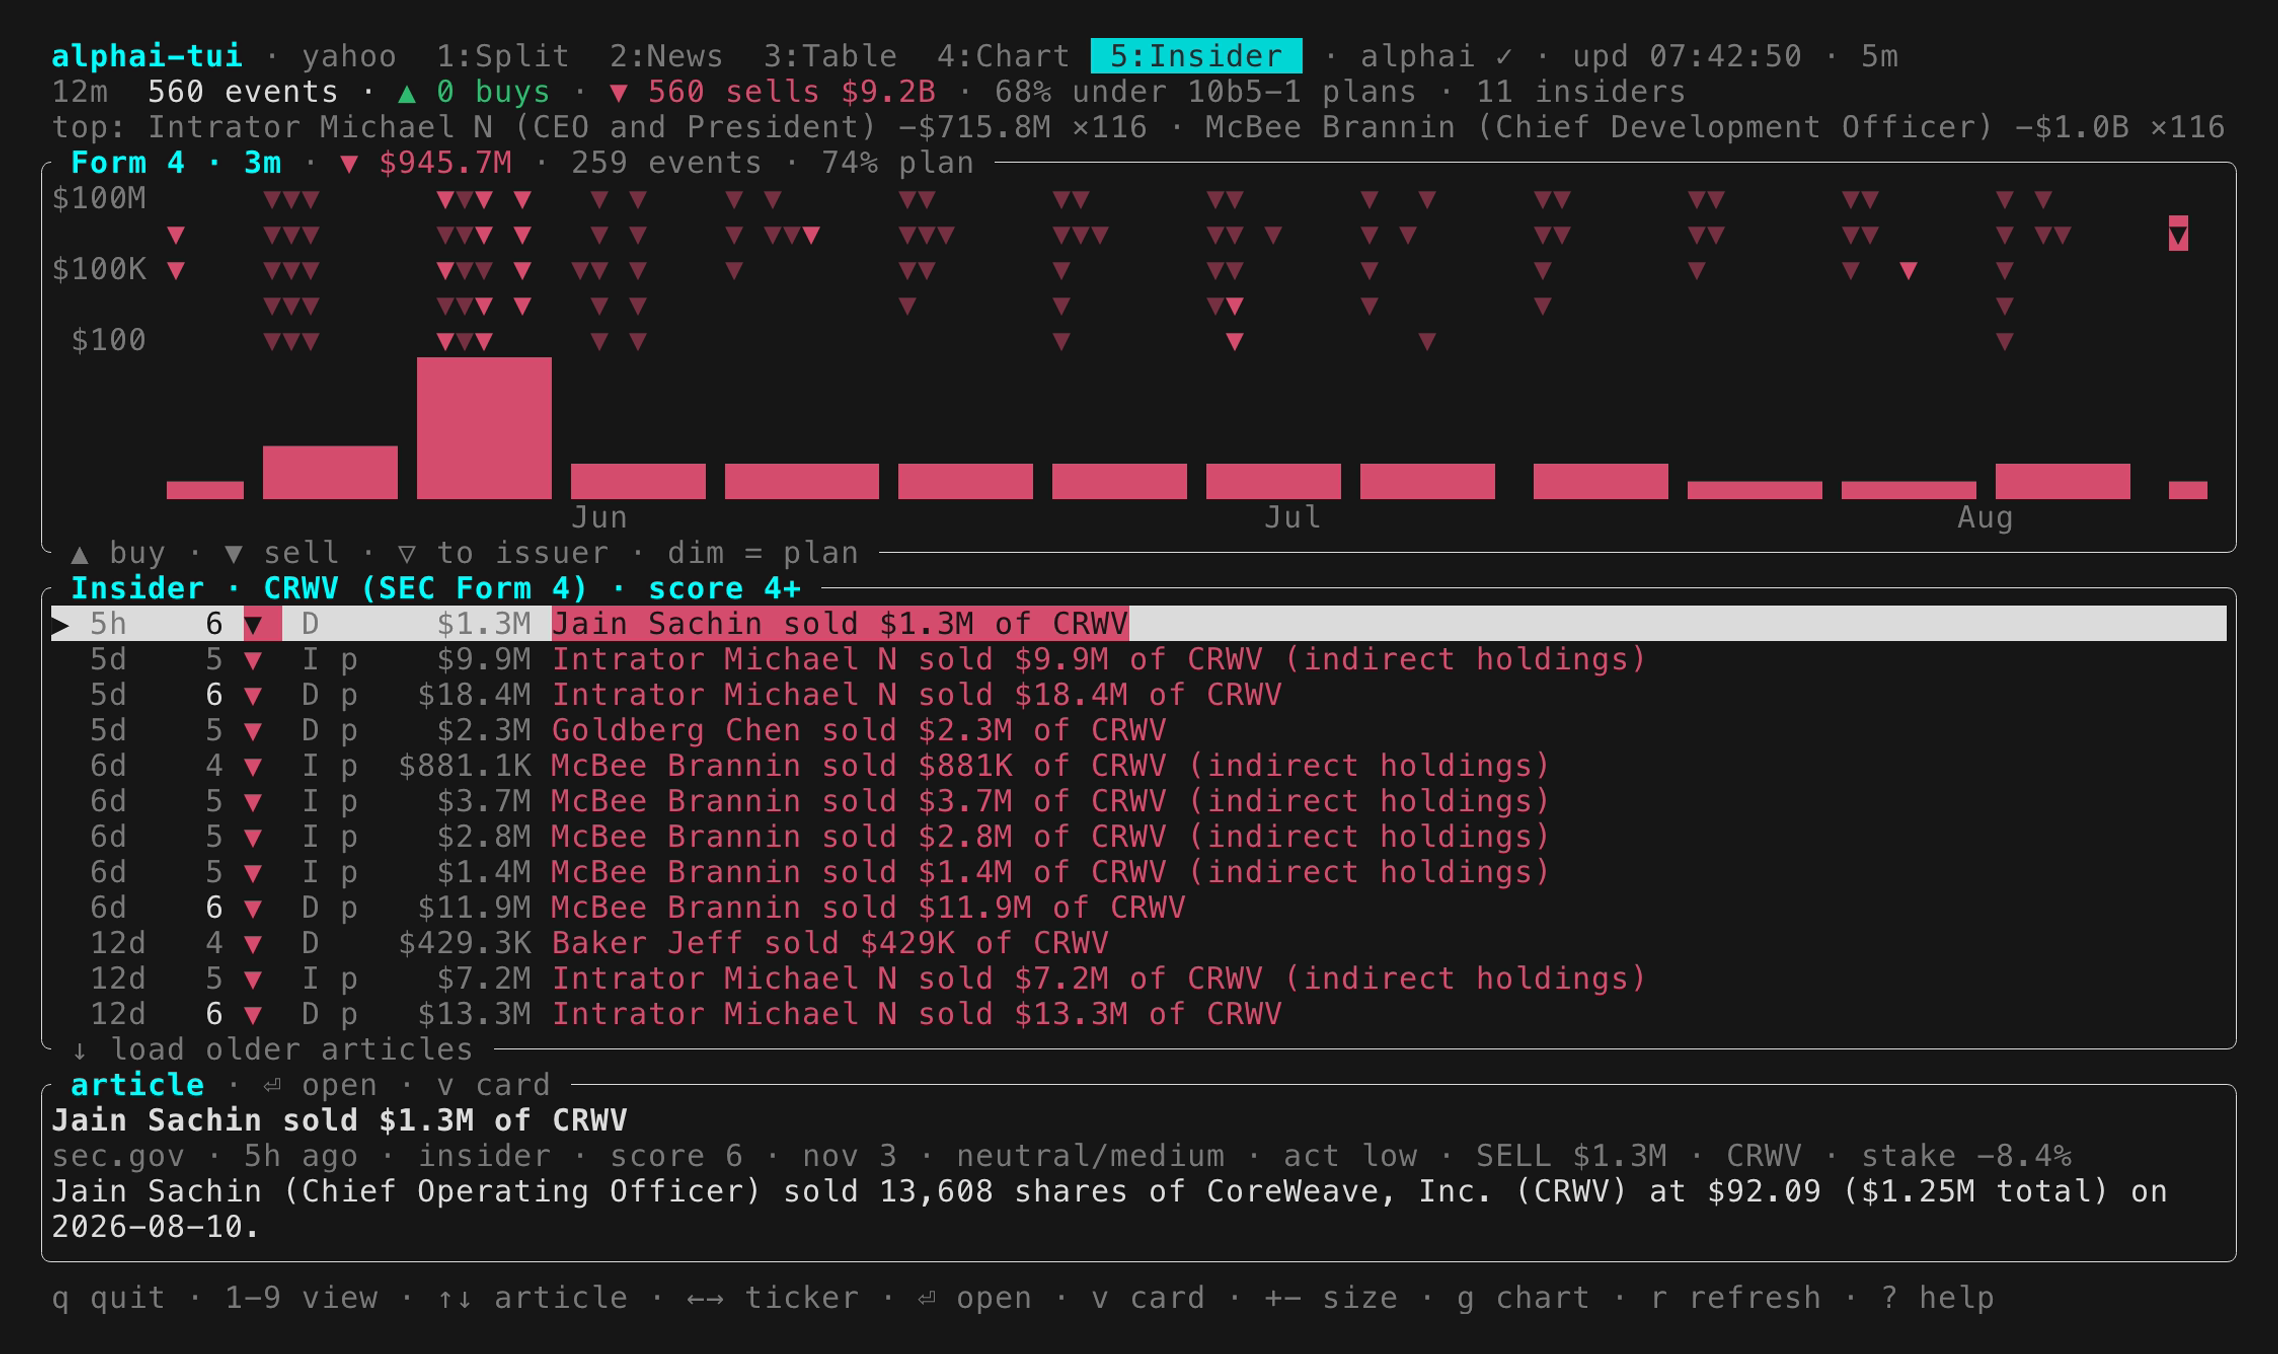Screen dimensions: 2278x1354
Task: Click the 'upd 07:42:50' timestamp
Action: 1687,56
